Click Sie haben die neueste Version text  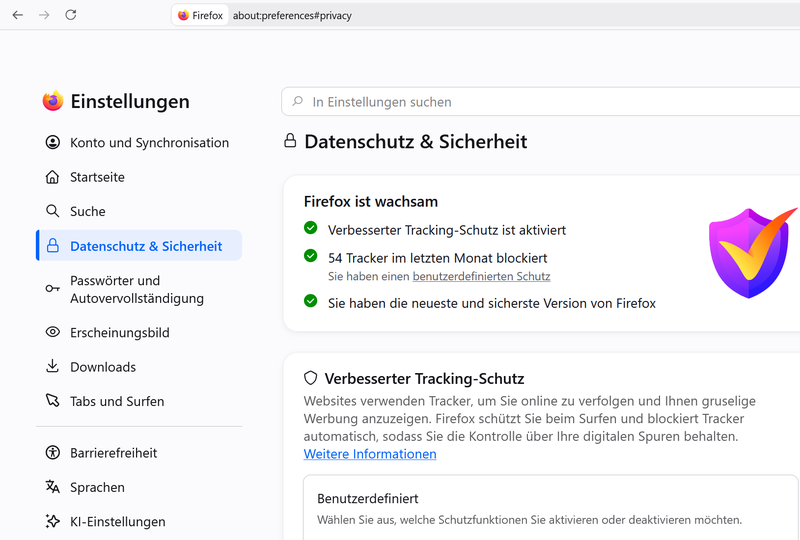click(492, 303)
